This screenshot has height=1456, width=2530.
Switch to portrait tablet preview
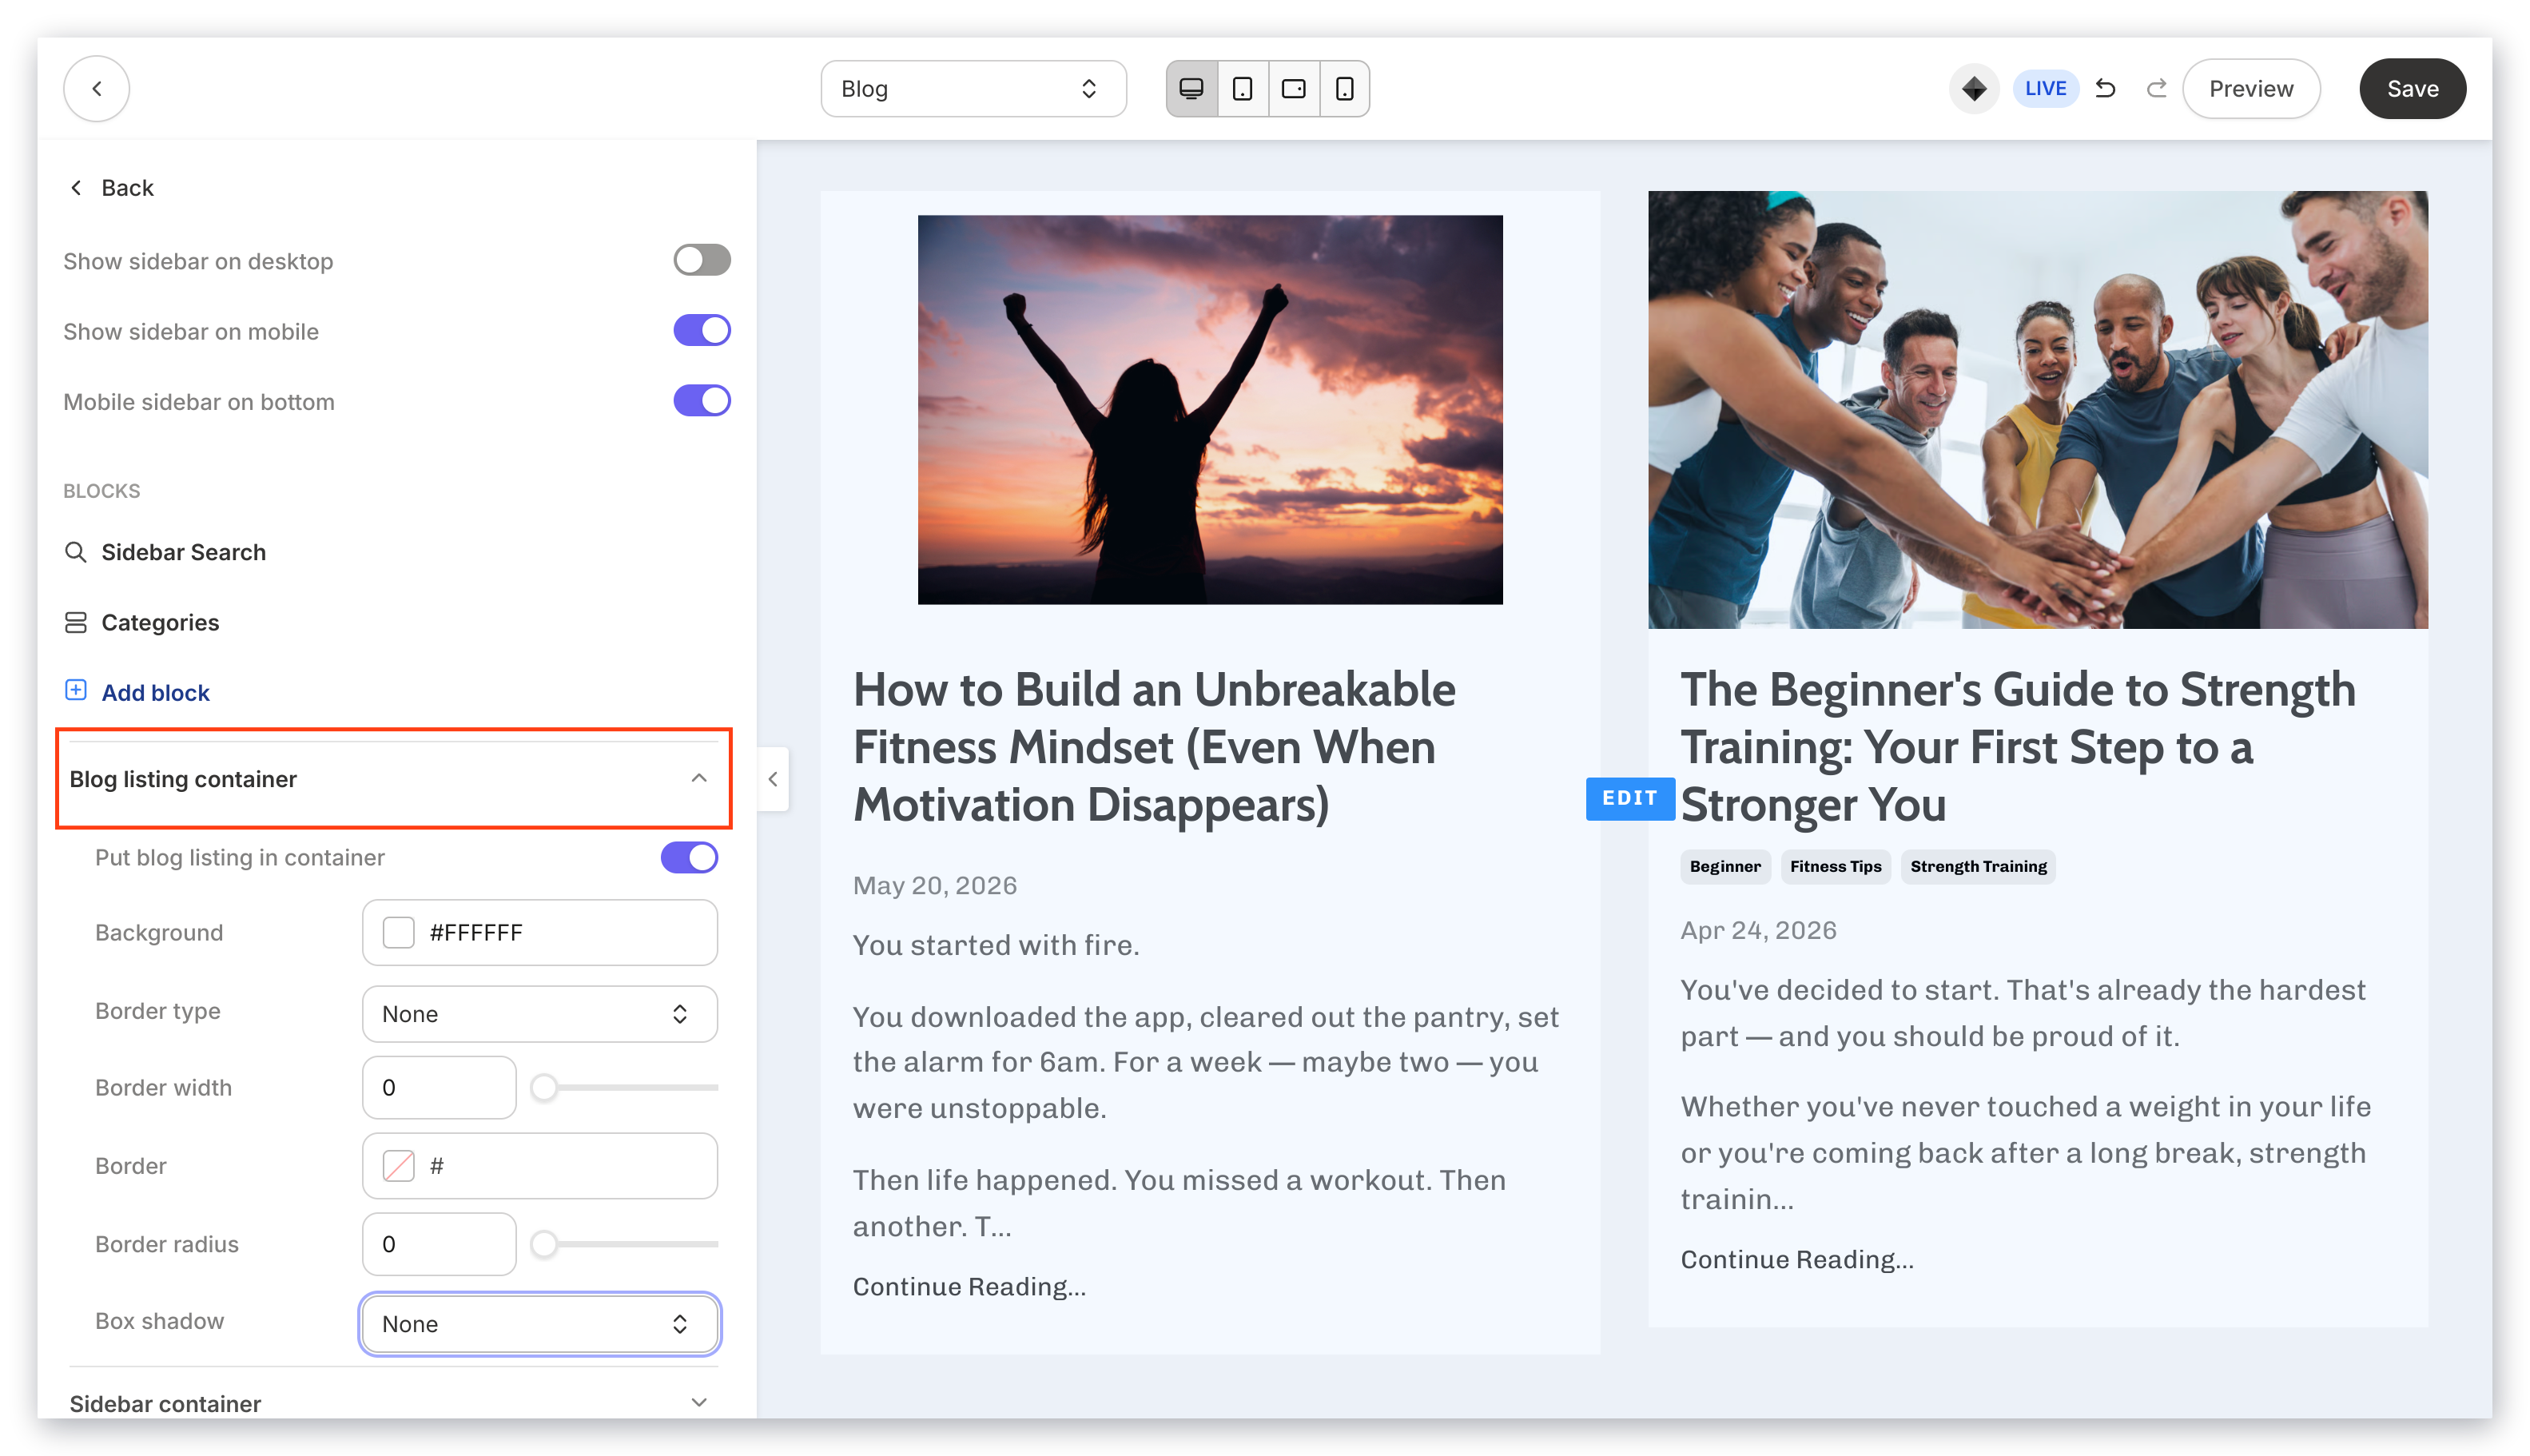coord(1242,88)
